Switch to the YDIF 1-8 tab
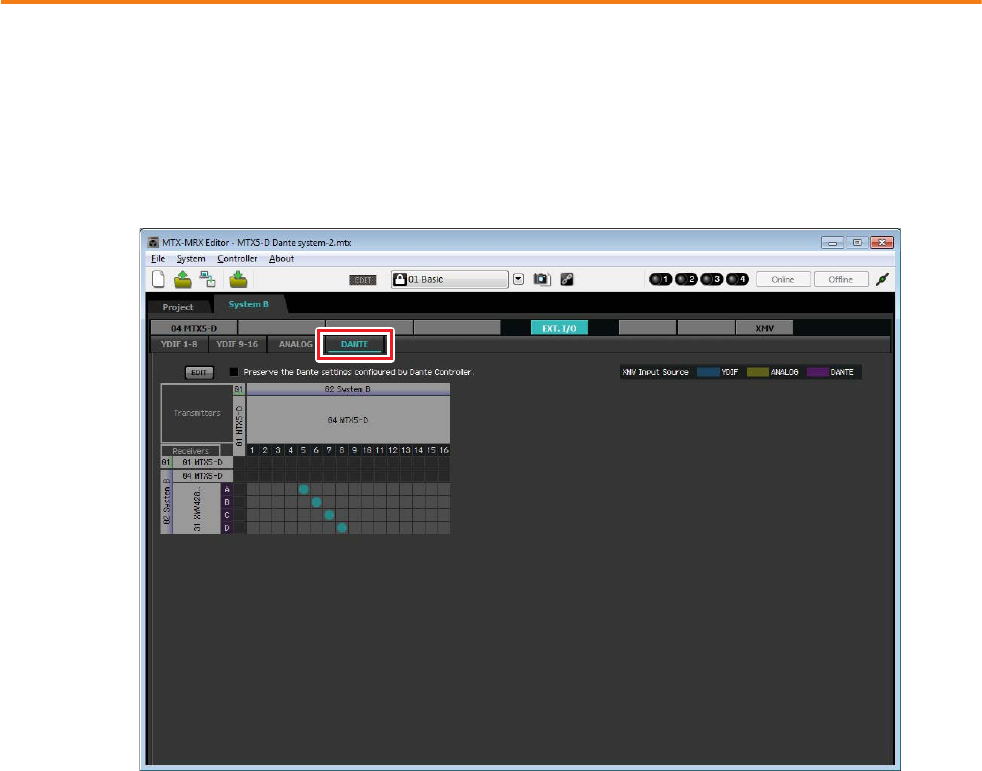Screen dimensions: 982x771 point(179,344)
